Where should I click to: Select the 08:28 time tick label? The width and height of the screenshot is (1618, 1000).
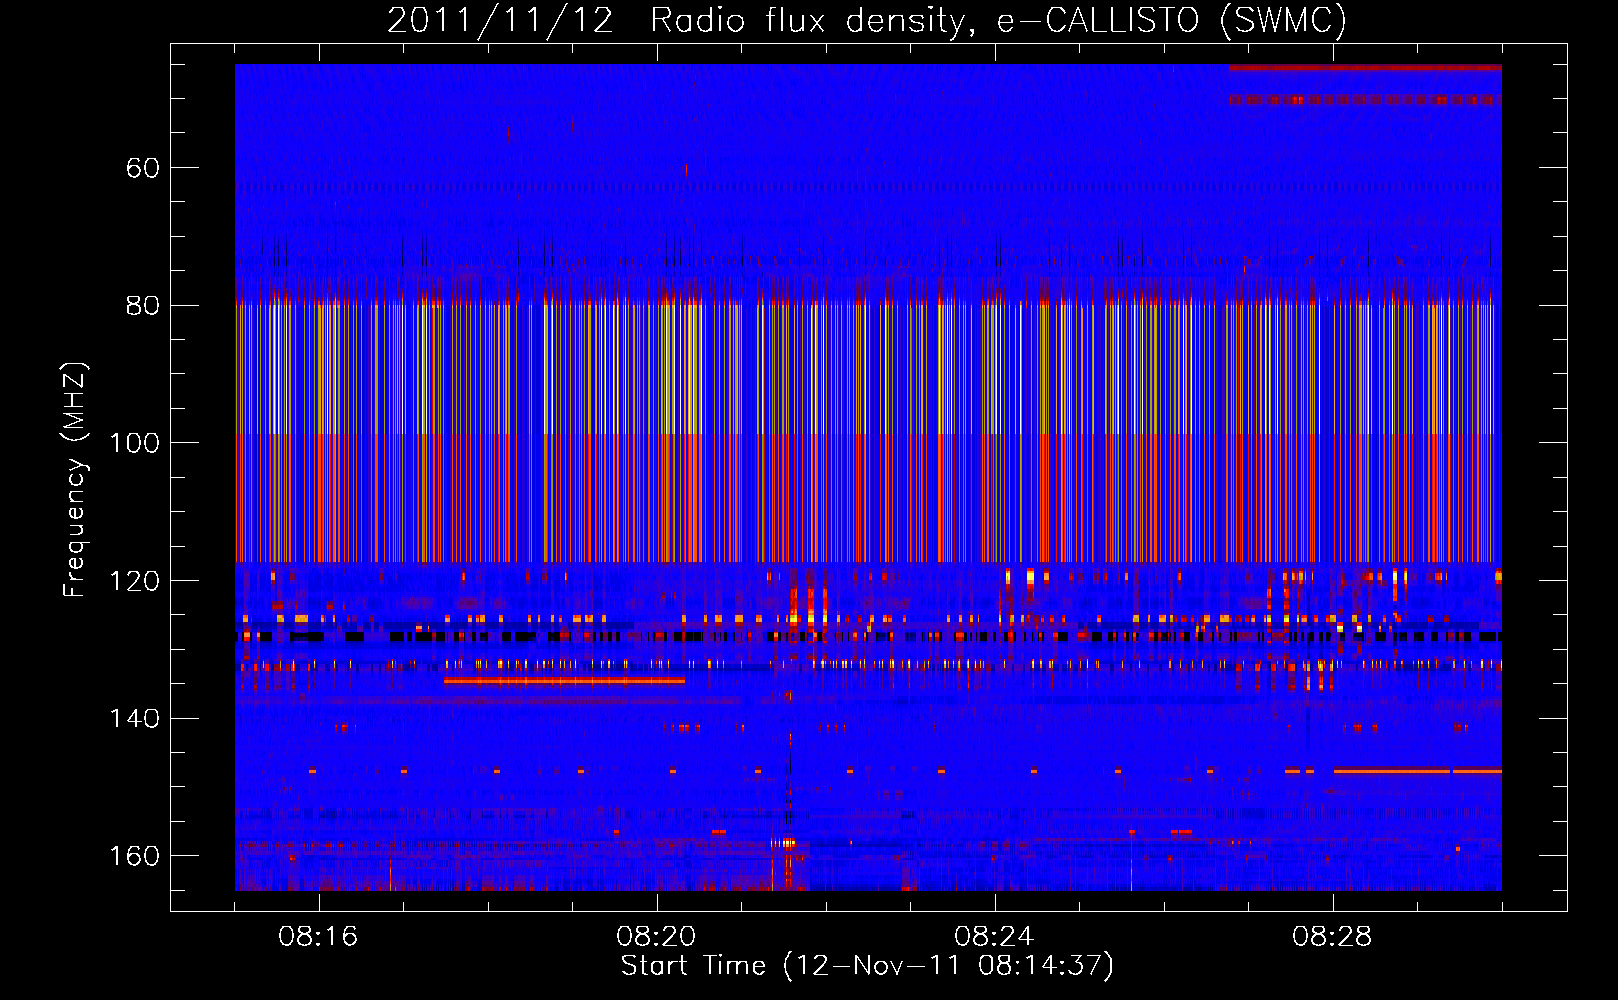pyautogui.click(x=1332, y=937)
